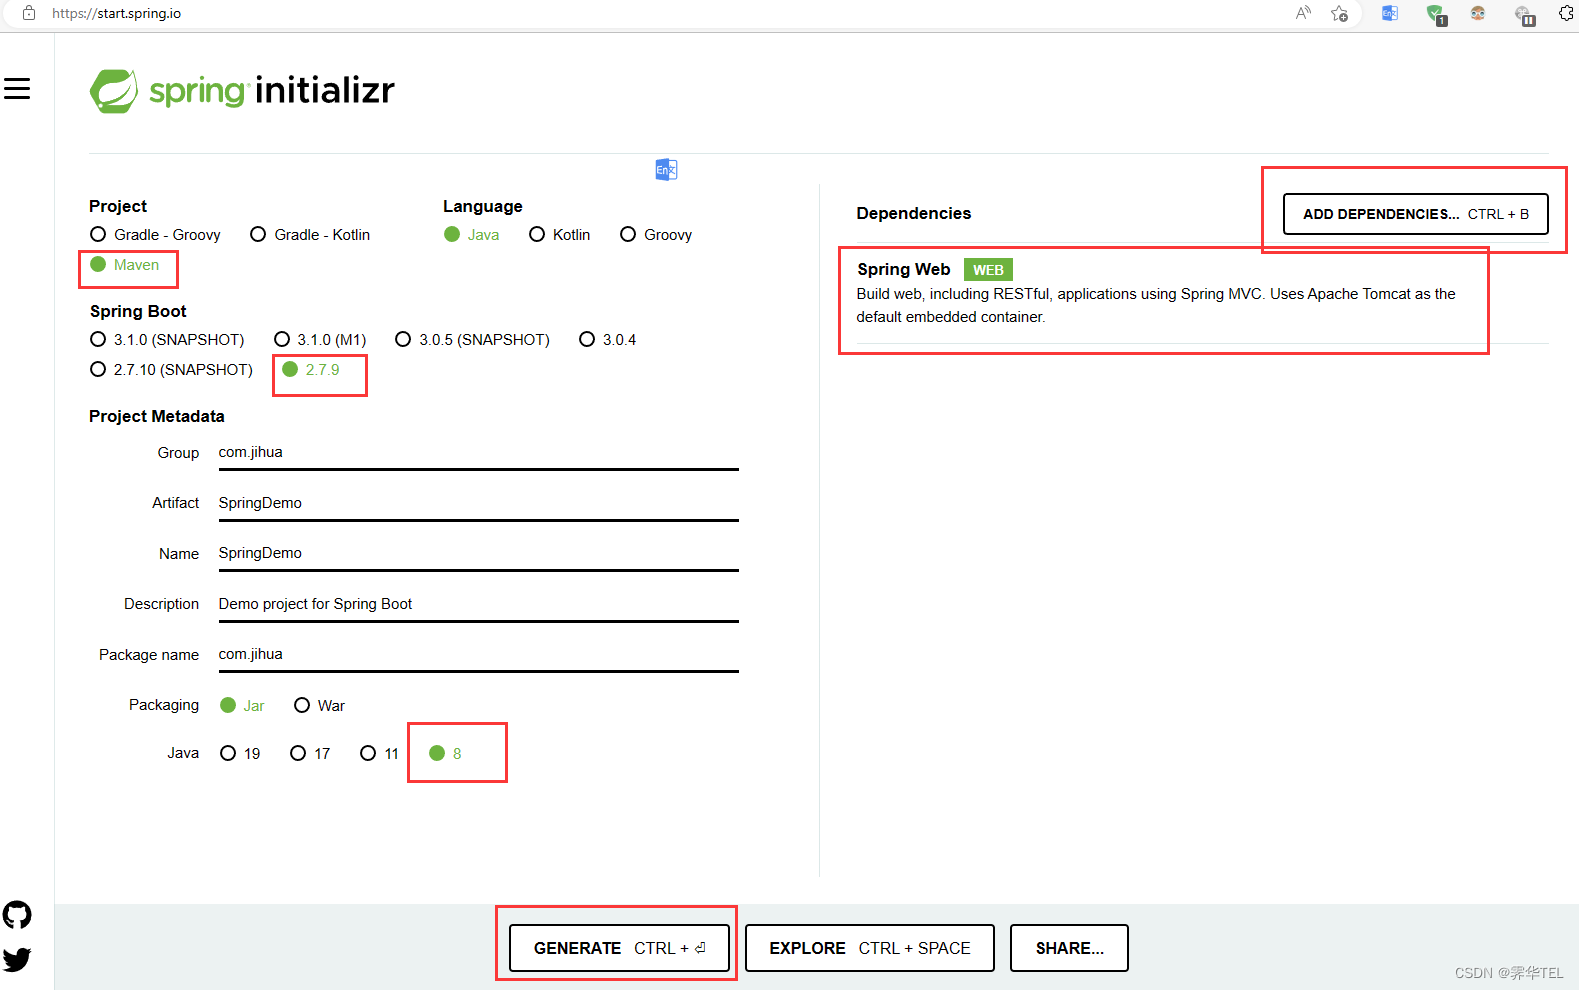
Task: Open the GitHub link icon
Action: 17,914
